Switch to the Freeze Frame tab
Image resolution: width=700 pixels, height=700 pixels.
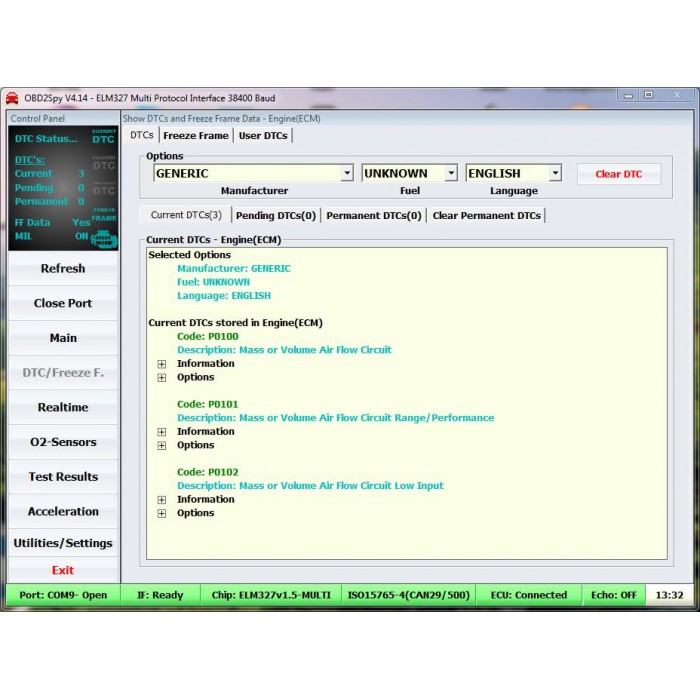196,136
